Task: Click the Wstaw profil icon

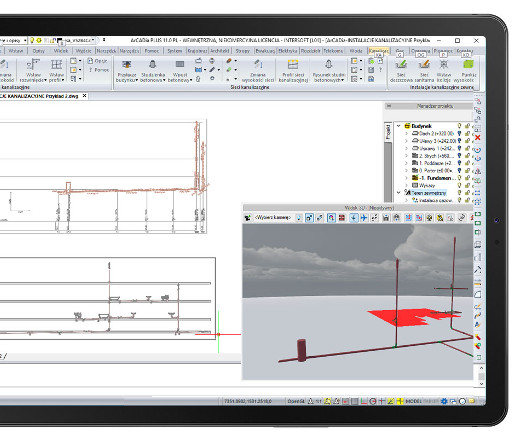Action: 56,64
